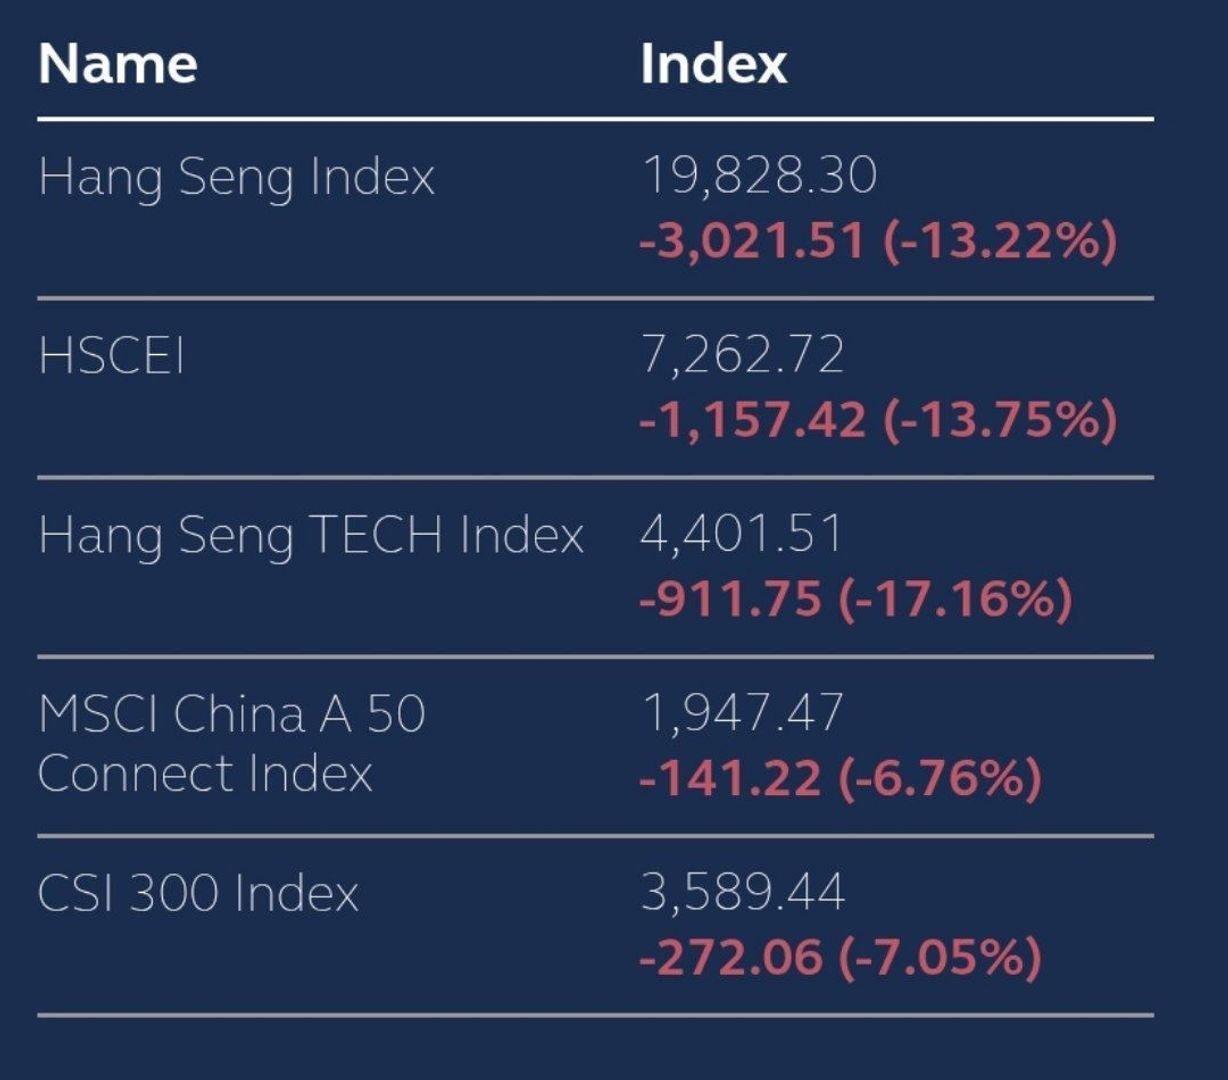Open the CSI 300 Index entry

pyautogui.click(x=198, y=893)
